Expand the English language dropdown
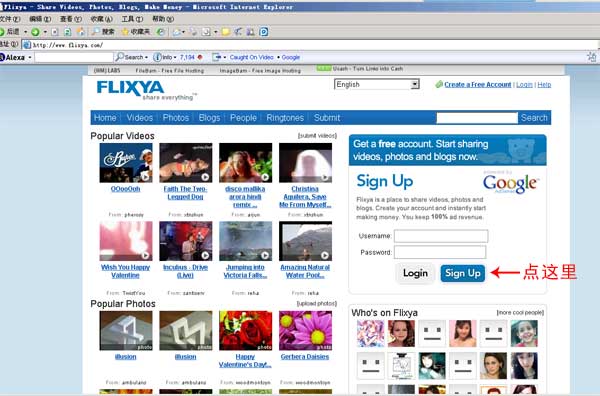The height and width of the screenshot is (396, 600). coord(415,84)
